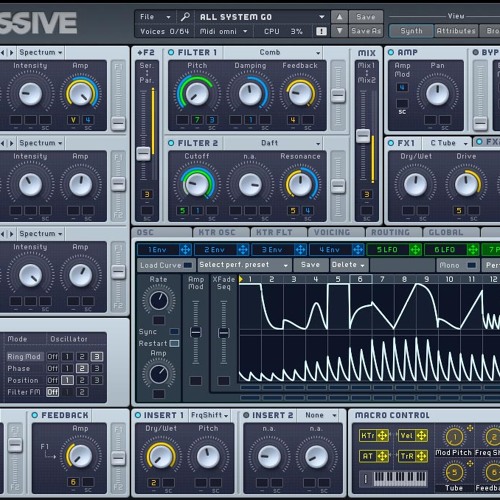Toggle the Insert 1 power button
This screenshot has height=500, width=500.
138,415
